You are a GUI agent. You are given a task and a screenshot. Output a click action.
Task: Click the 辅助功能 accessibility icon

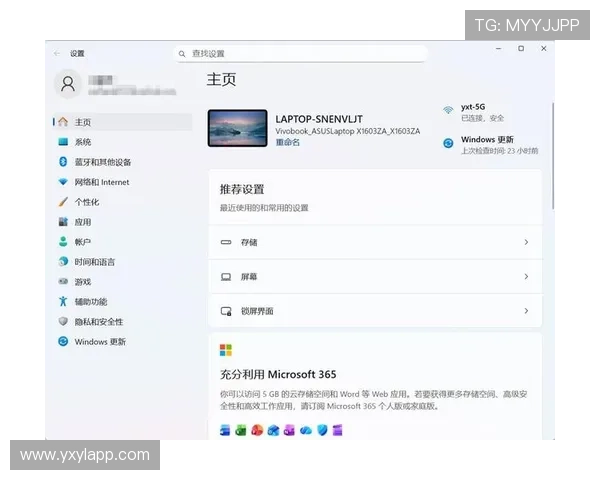pyautogui.click(x=63, y=301)
